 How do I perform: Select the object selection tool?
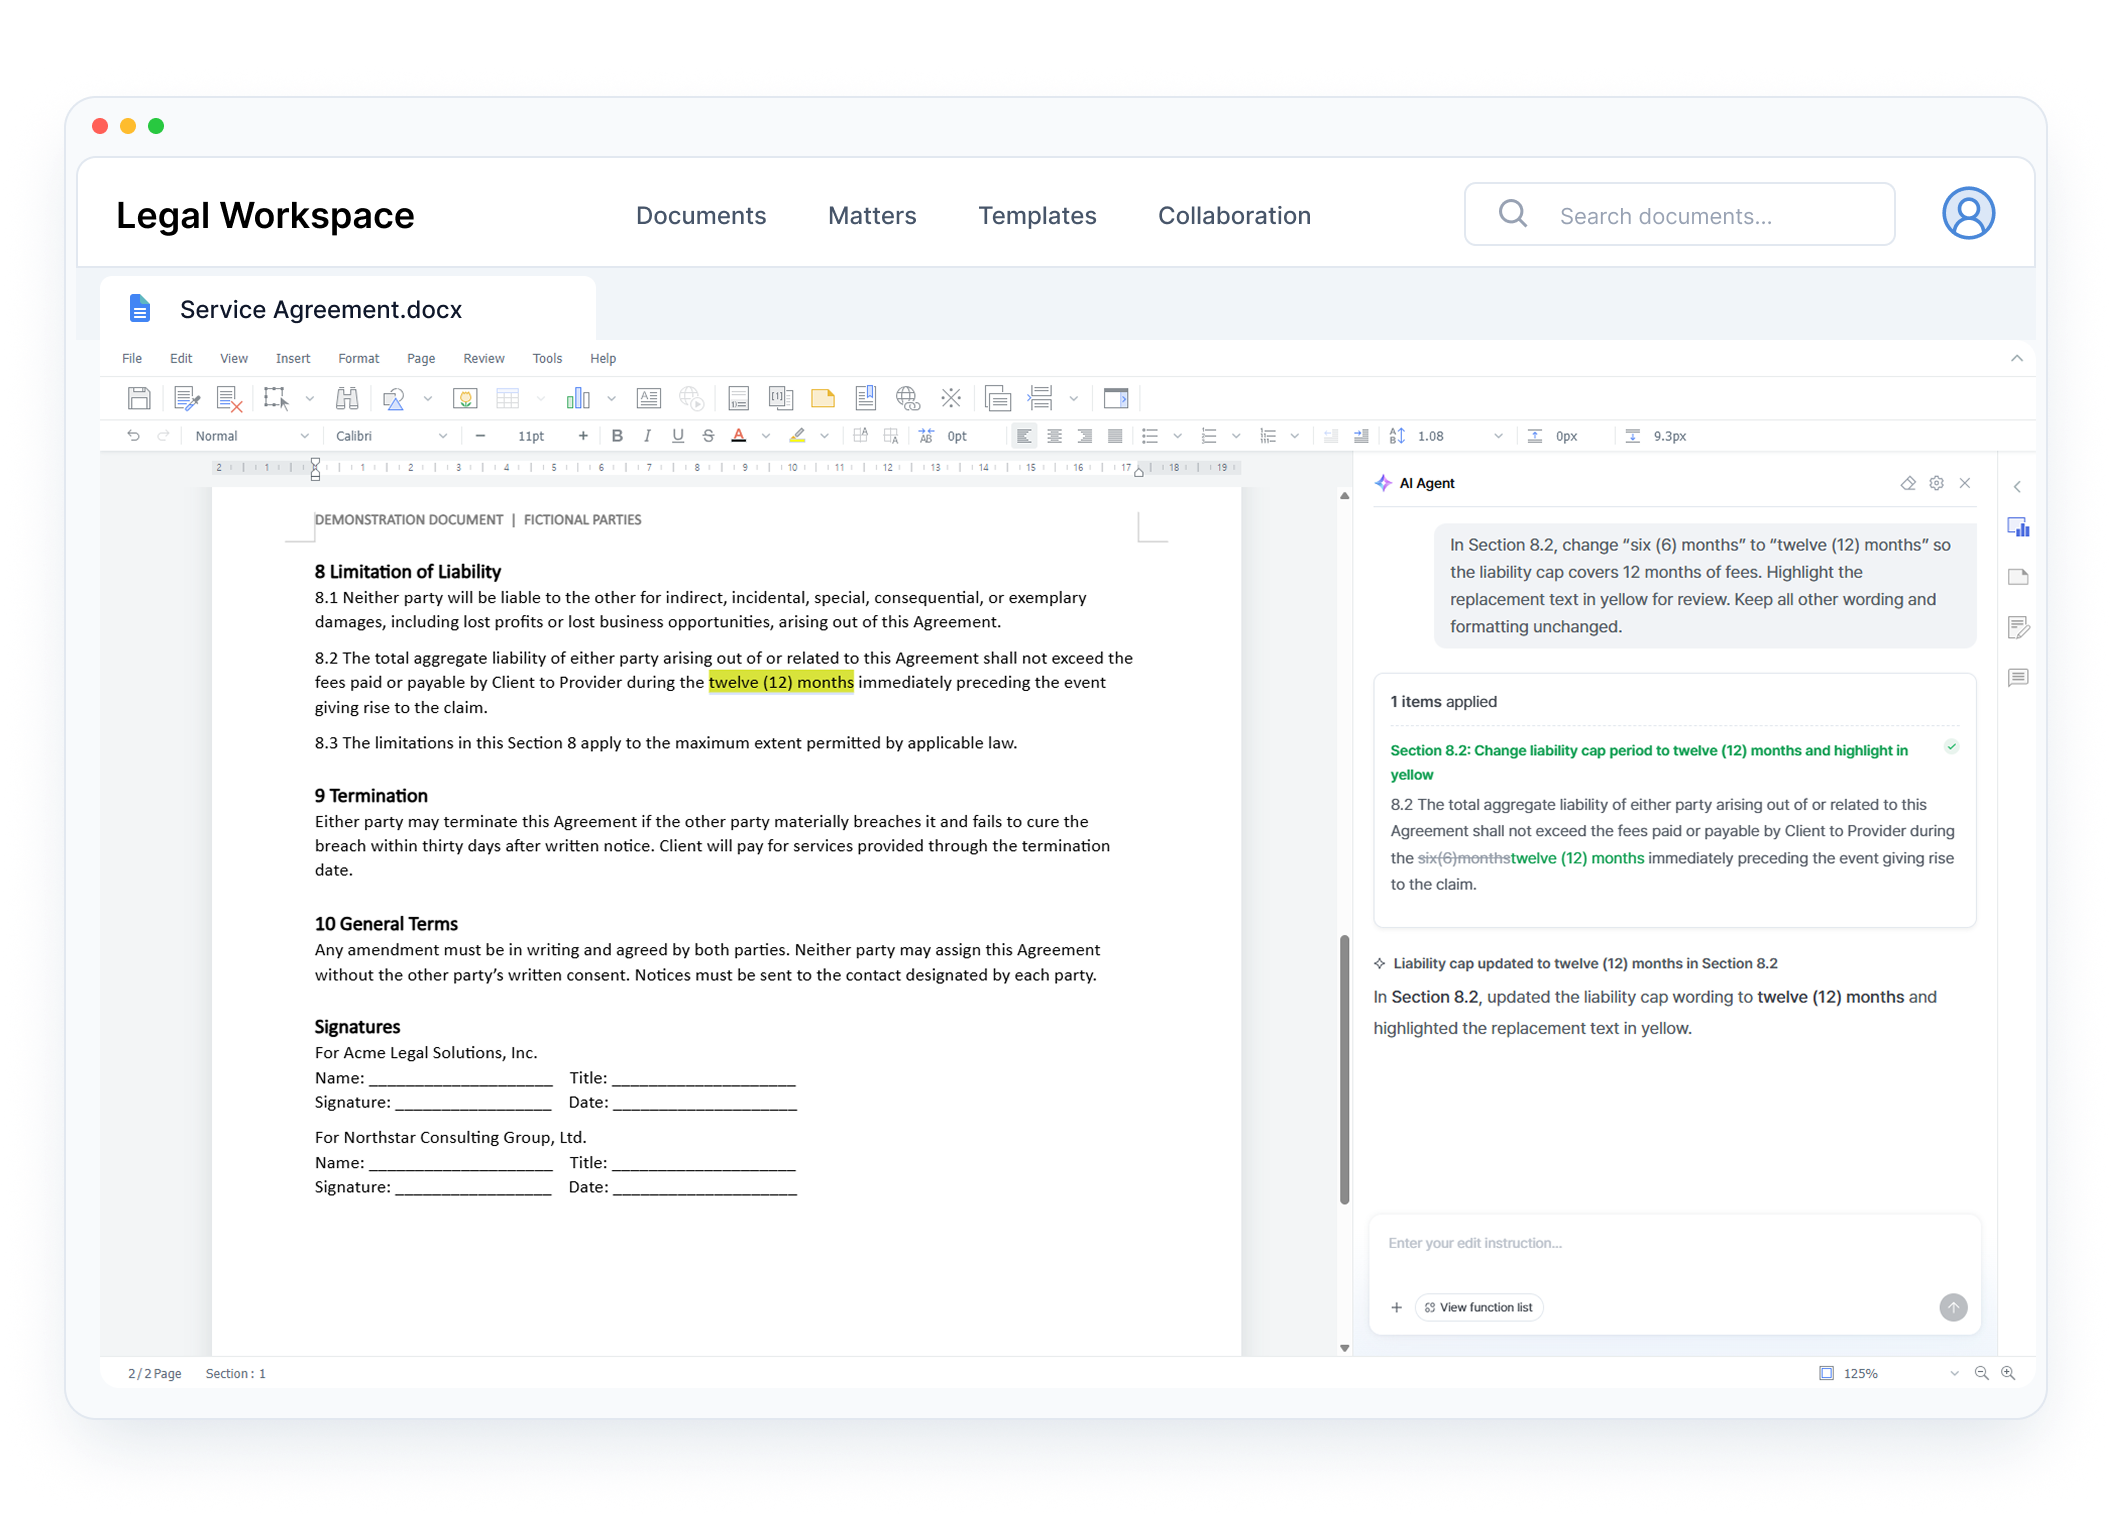[x=276, y=398]
